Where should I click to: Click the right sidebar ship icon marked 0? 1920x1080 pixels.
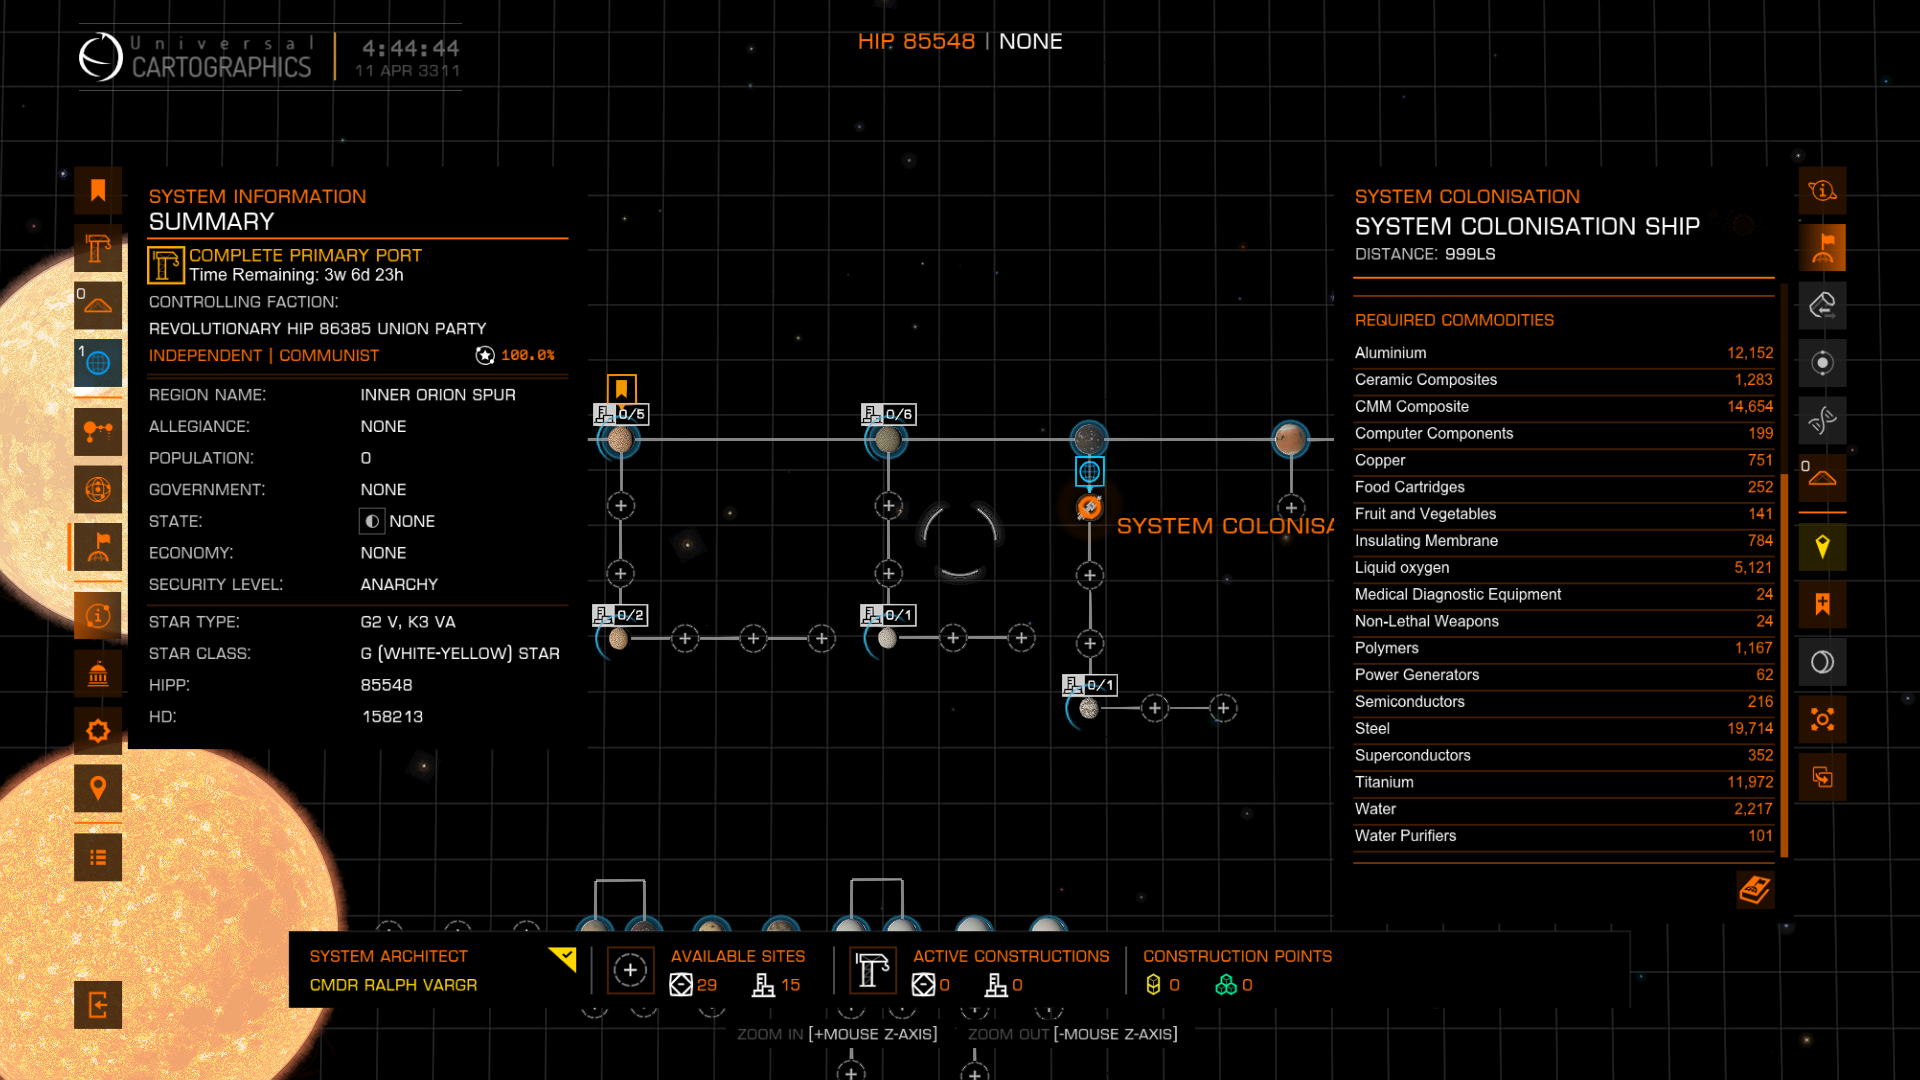point(1822,478)
